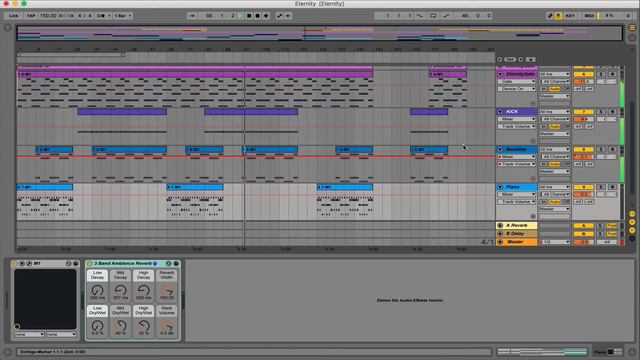640x360 pixels.
Task: Select the Low Decay macro label
Action: coord(97,275)
